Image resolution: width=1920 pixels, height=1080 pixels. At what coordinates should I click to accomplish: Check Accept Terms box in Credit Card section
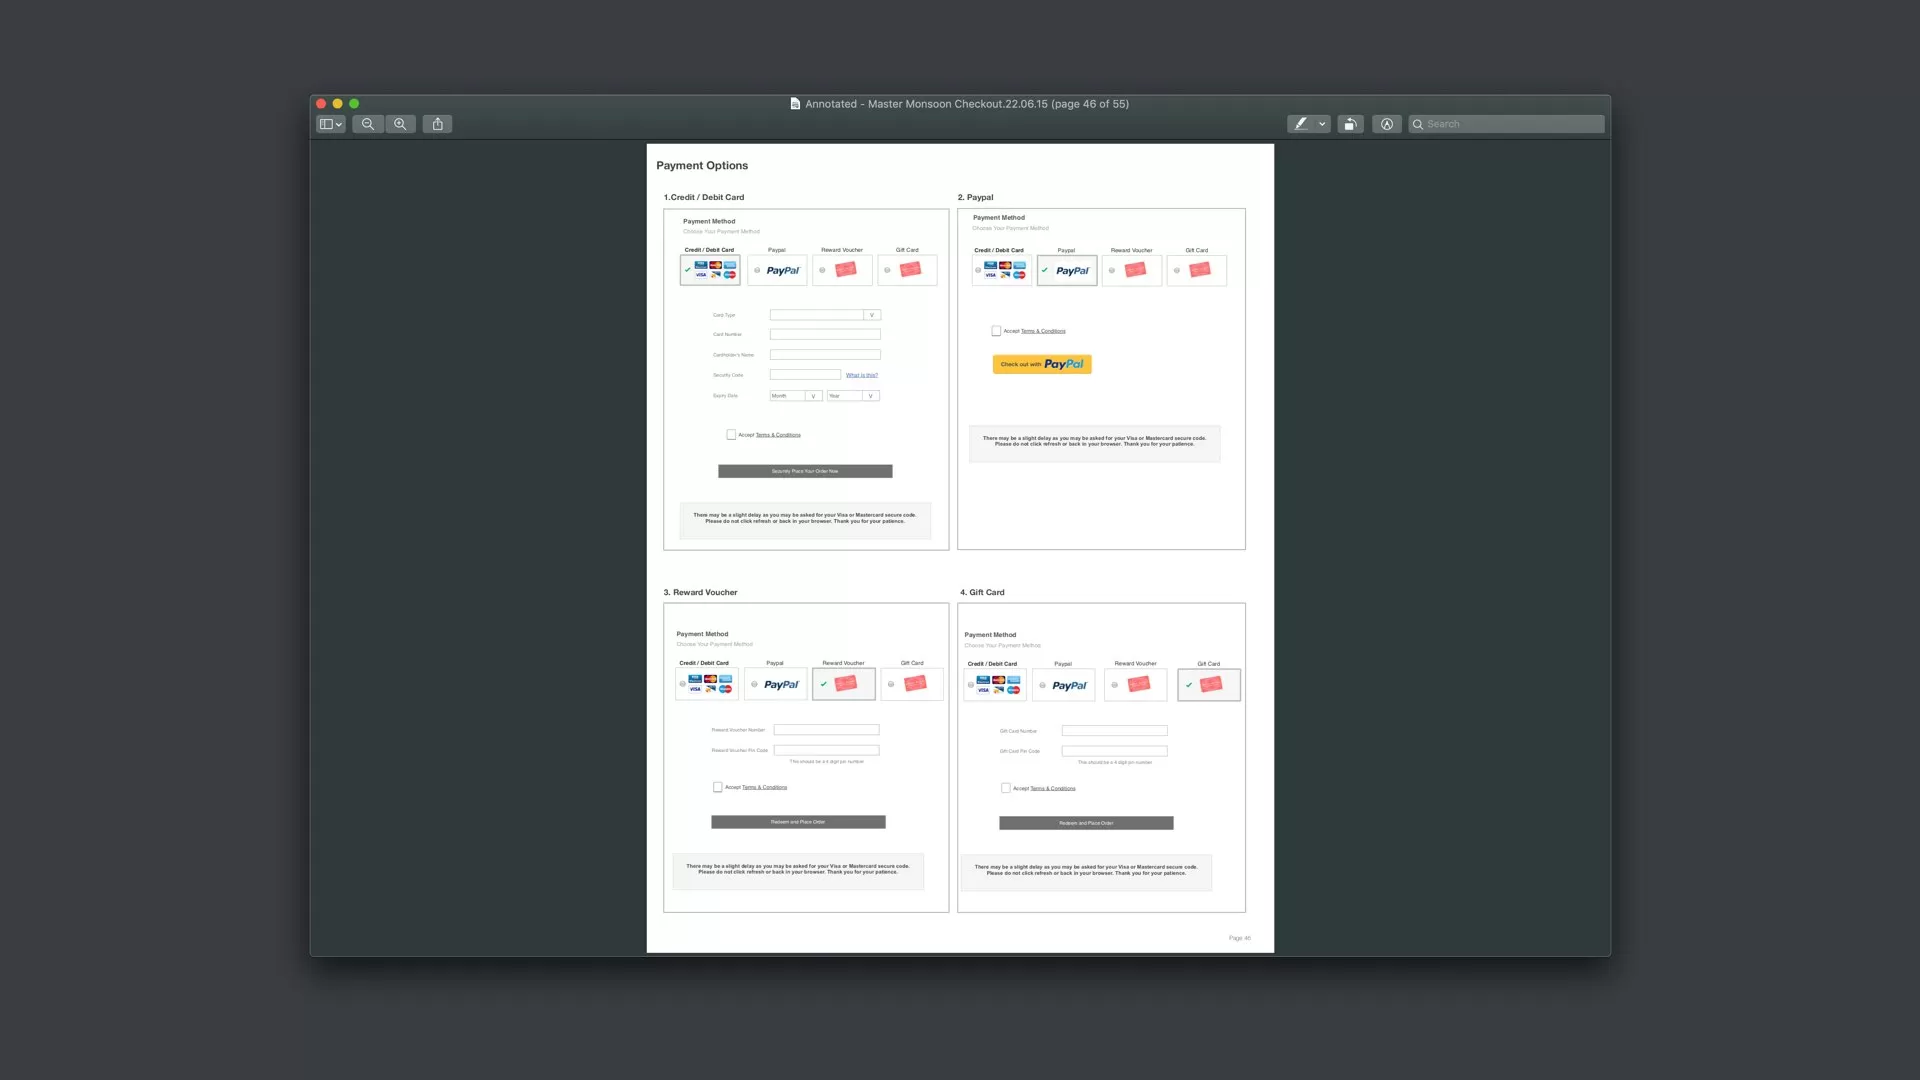coord(731,435)
